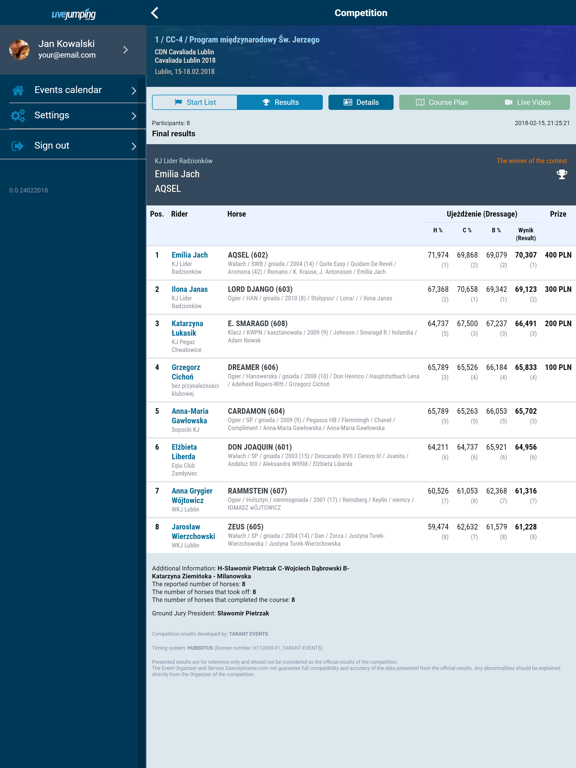Open rider Ilona Janas link

click(190, 289)
